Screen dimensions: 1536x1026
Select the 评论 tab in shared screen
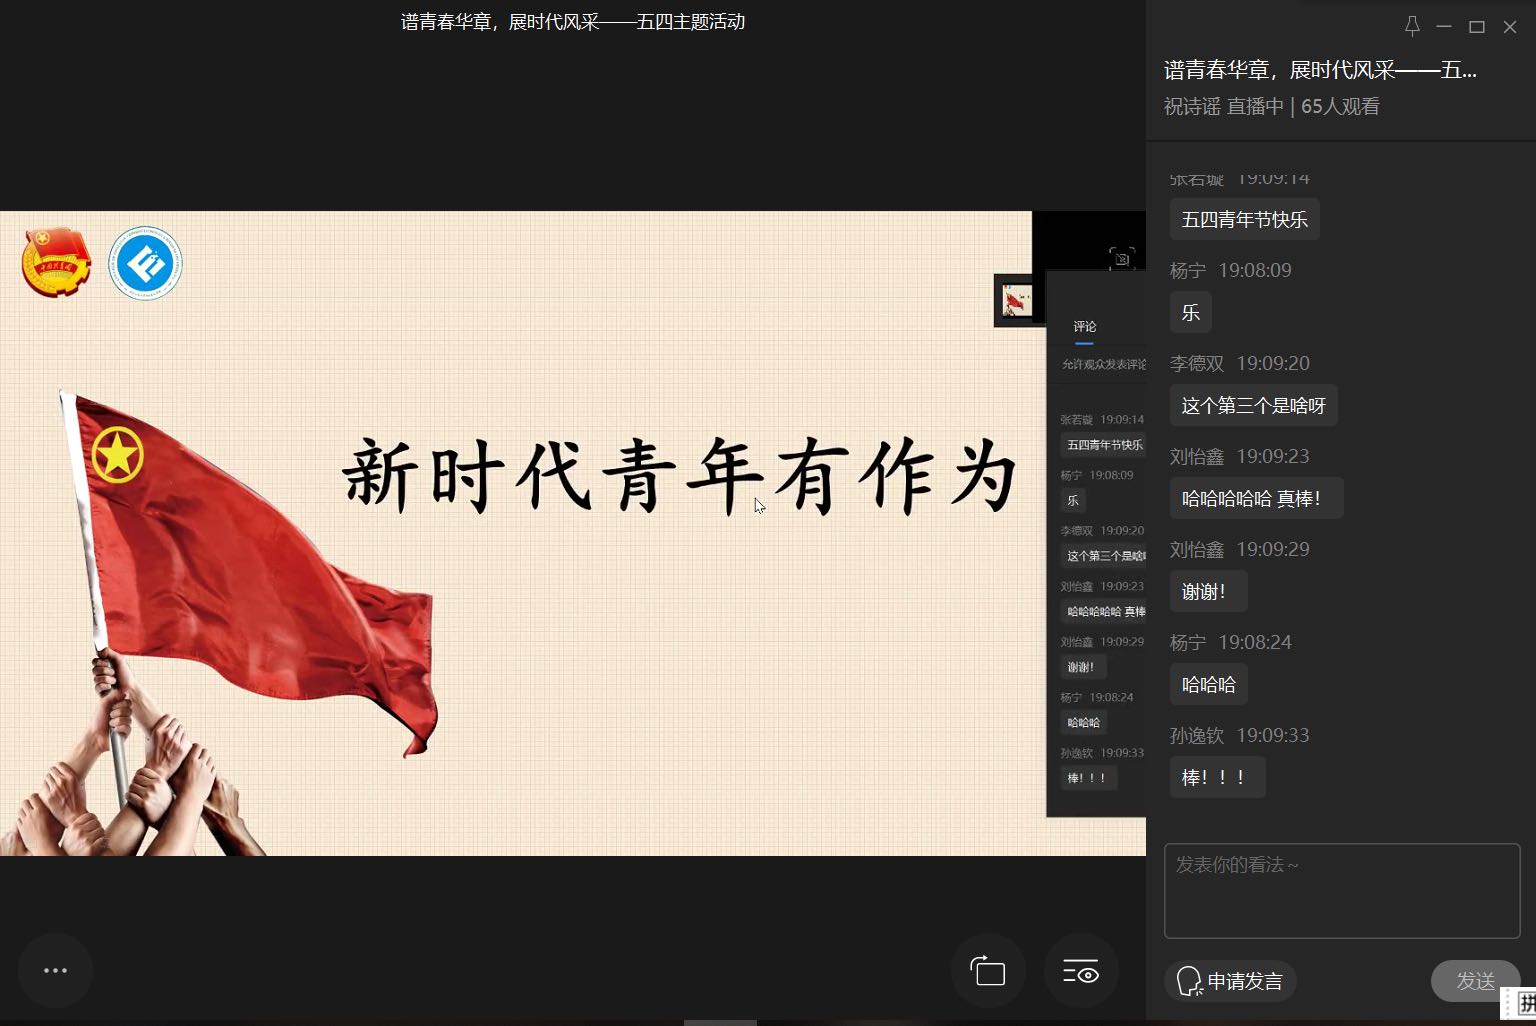(1085, 327)
